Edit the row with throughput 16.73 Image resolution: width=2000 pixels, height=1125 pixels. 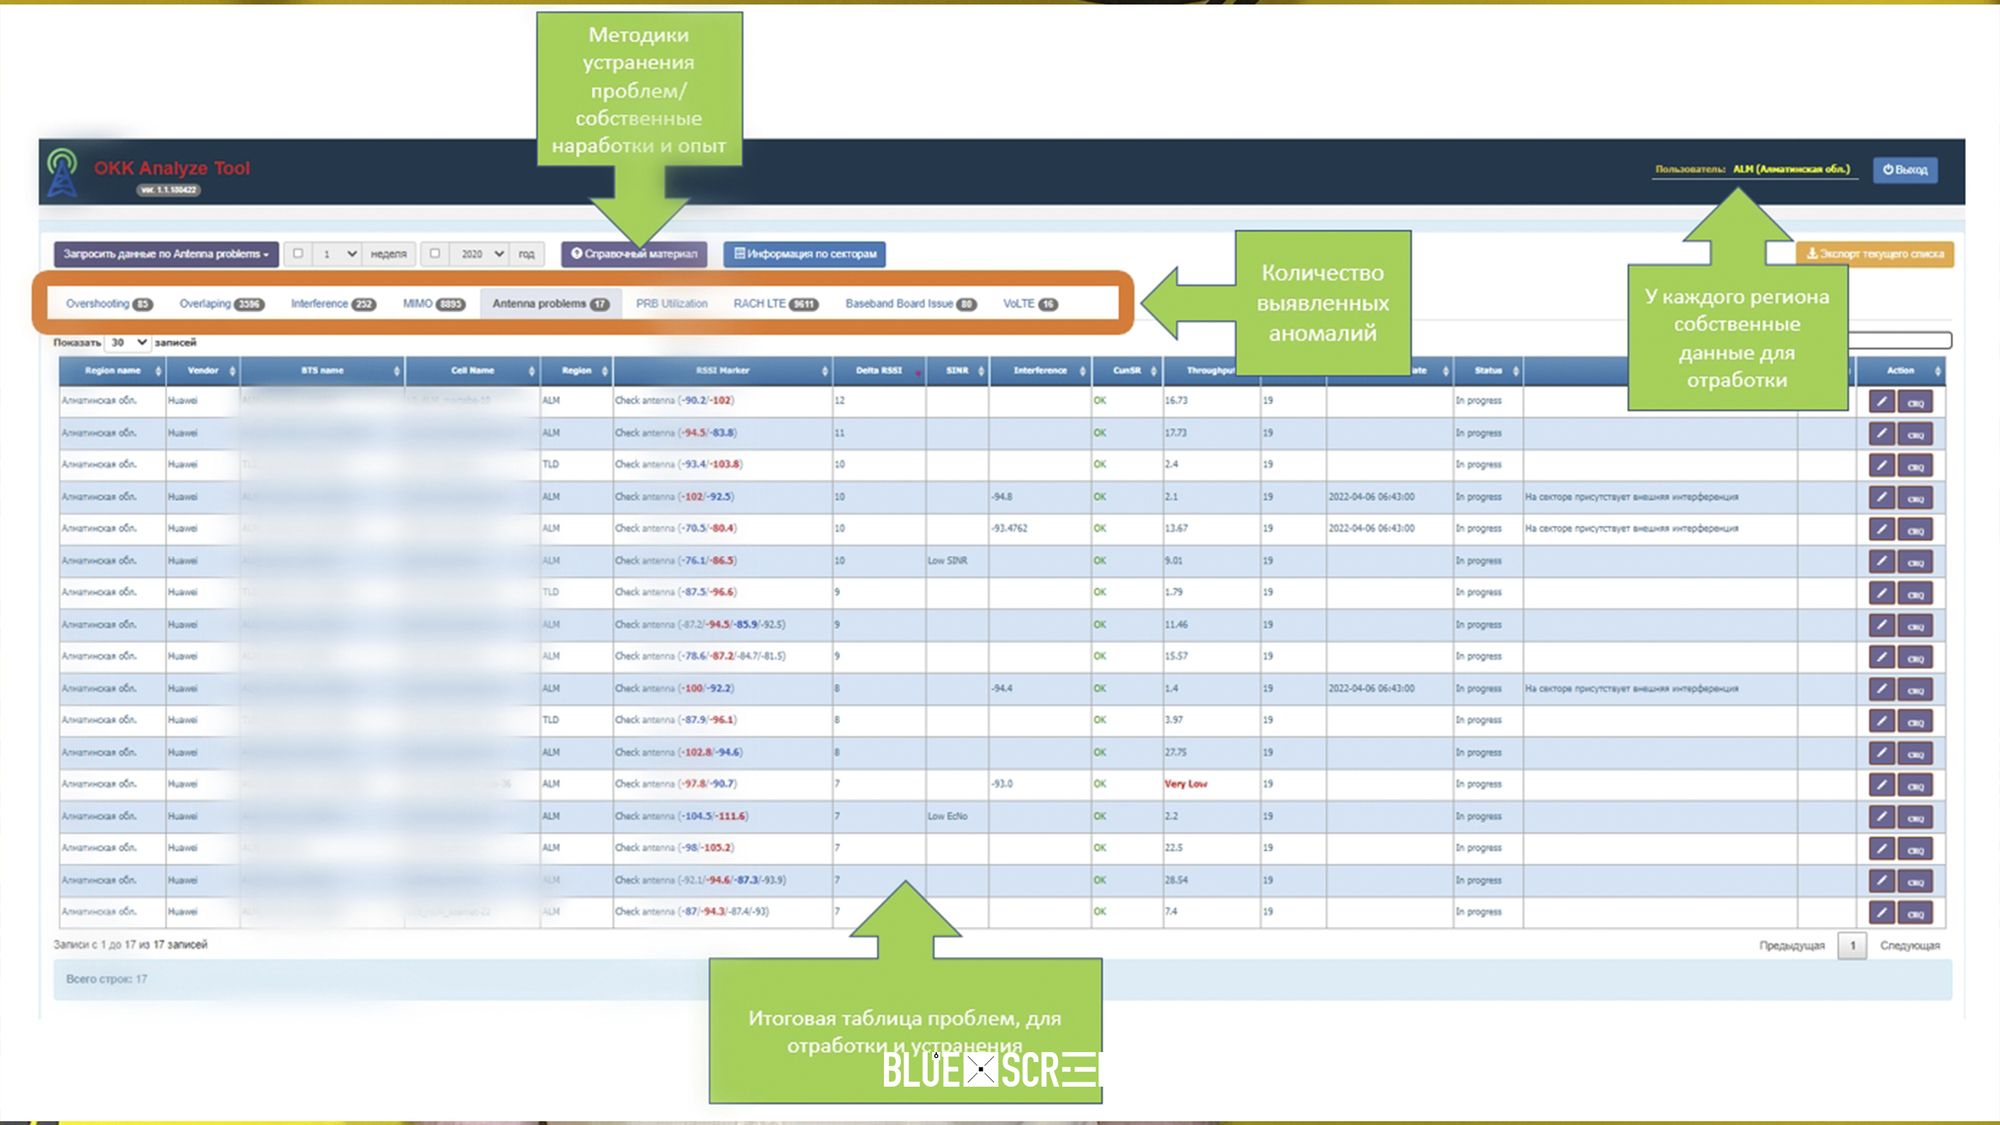point(1881,402)
